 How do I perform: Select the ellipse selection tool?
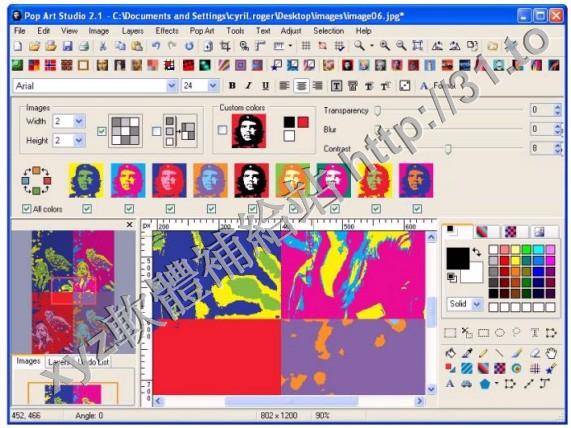(x=500, y=333)
